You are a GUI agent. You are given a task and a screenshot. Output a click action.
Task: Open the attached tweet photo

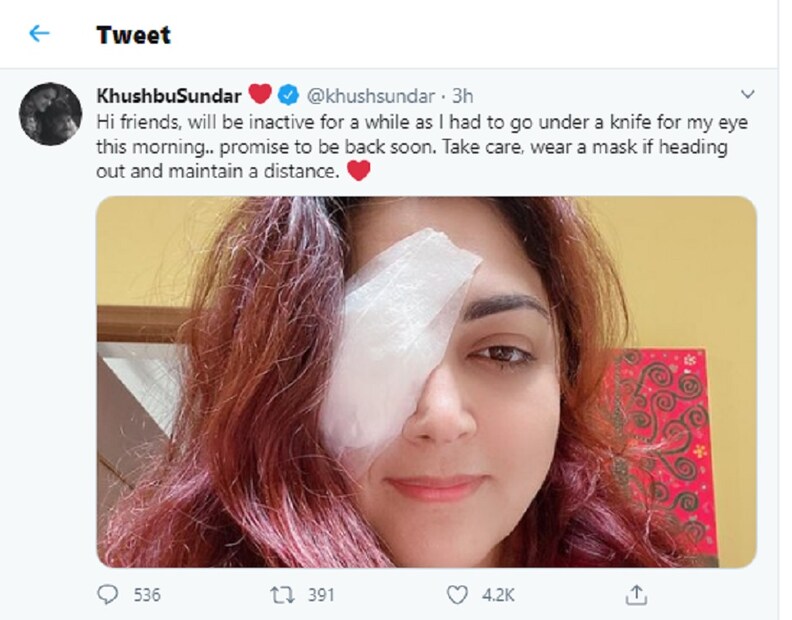426,382
